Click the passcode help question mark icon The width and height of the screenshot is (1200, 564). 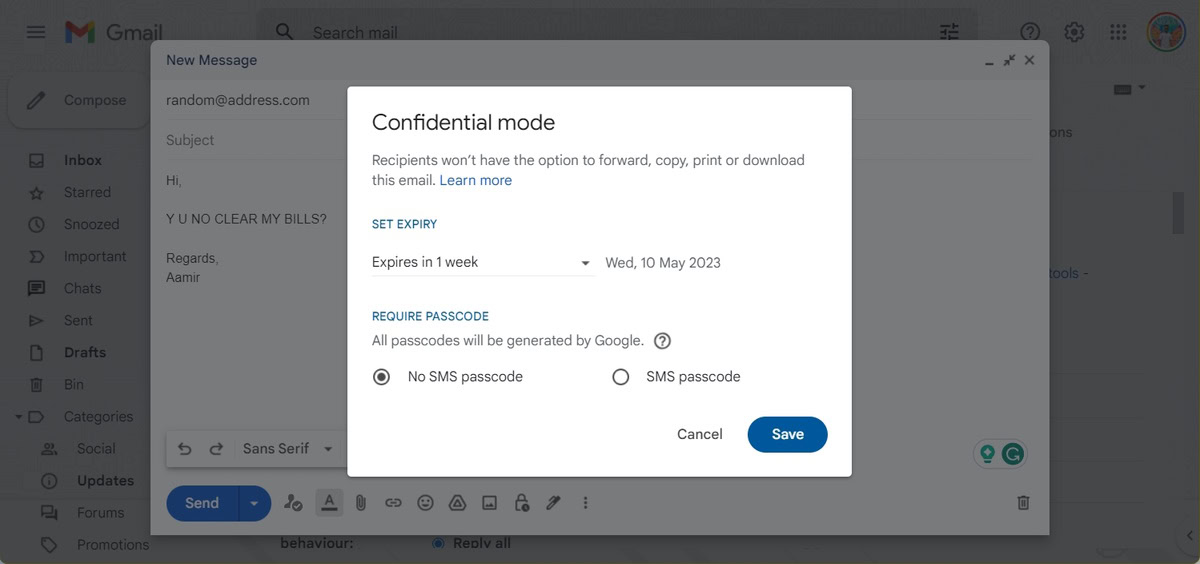[x=662, y=341]
